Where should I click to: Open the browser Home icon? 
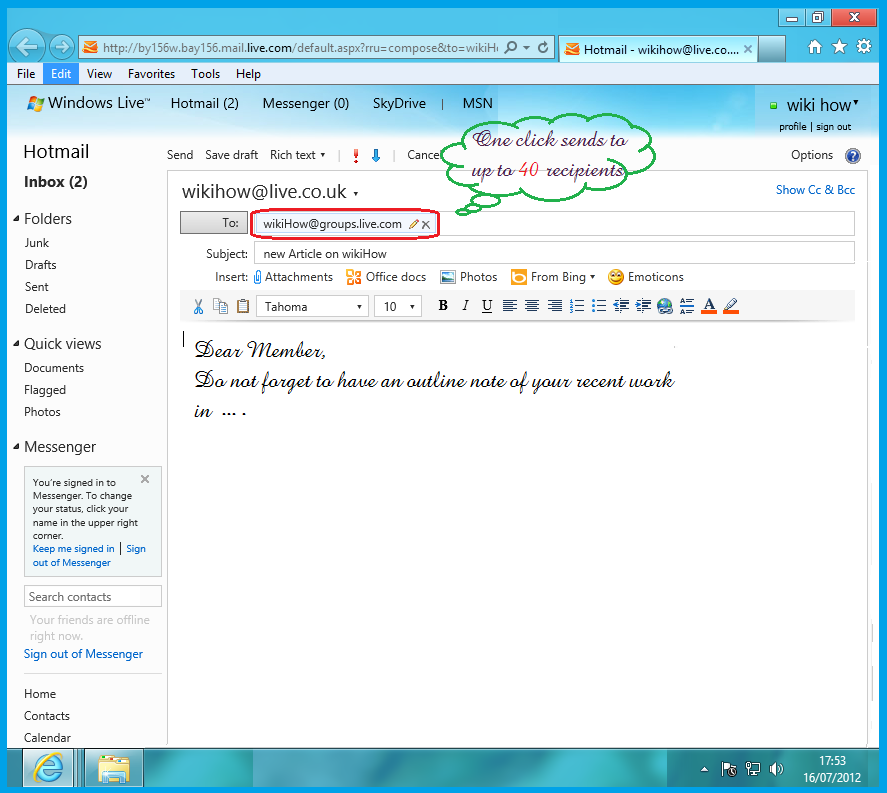815,46
